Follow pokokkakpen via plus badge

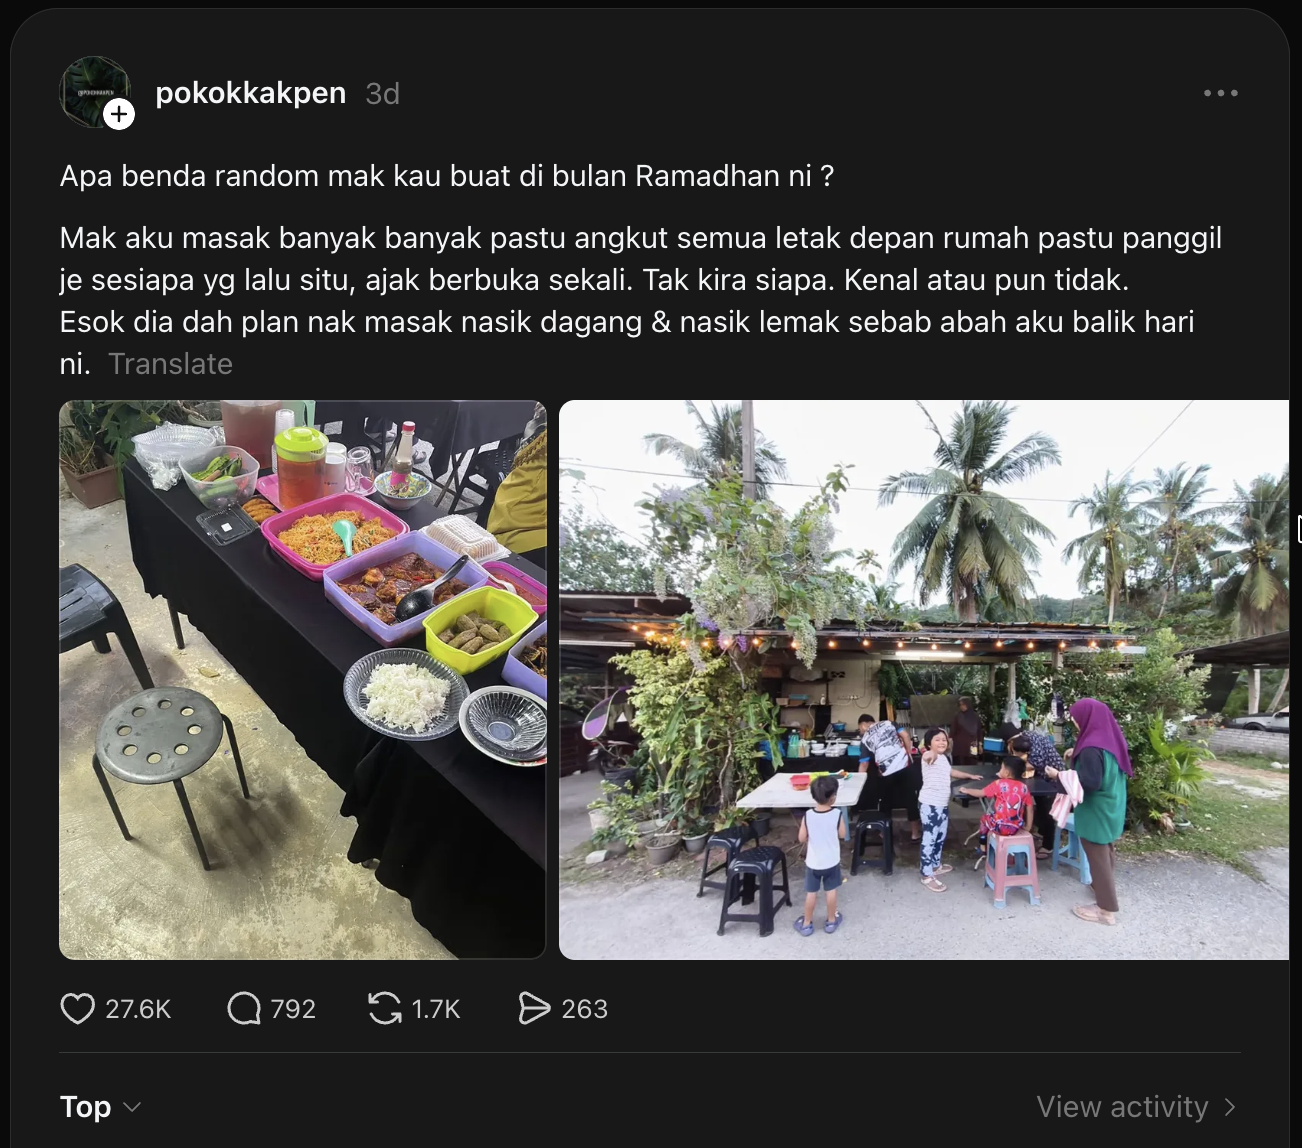(119, 115)
